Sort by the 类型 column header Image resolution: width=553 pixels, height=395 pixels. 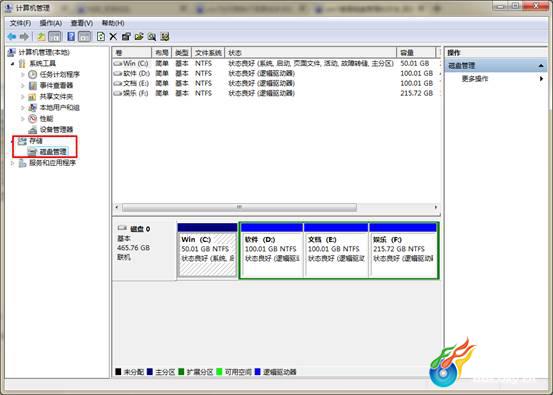[x=182, y=53]
